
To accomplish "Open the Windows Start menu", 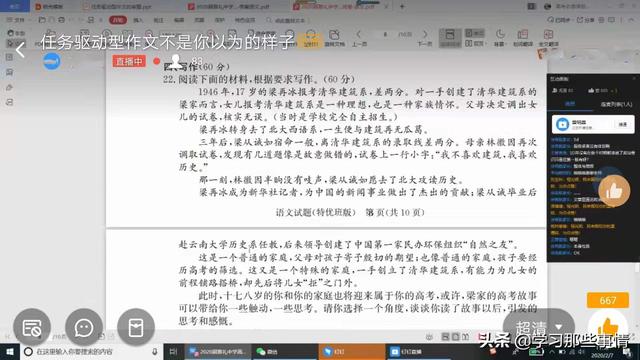I will click(x=10, y=351).
